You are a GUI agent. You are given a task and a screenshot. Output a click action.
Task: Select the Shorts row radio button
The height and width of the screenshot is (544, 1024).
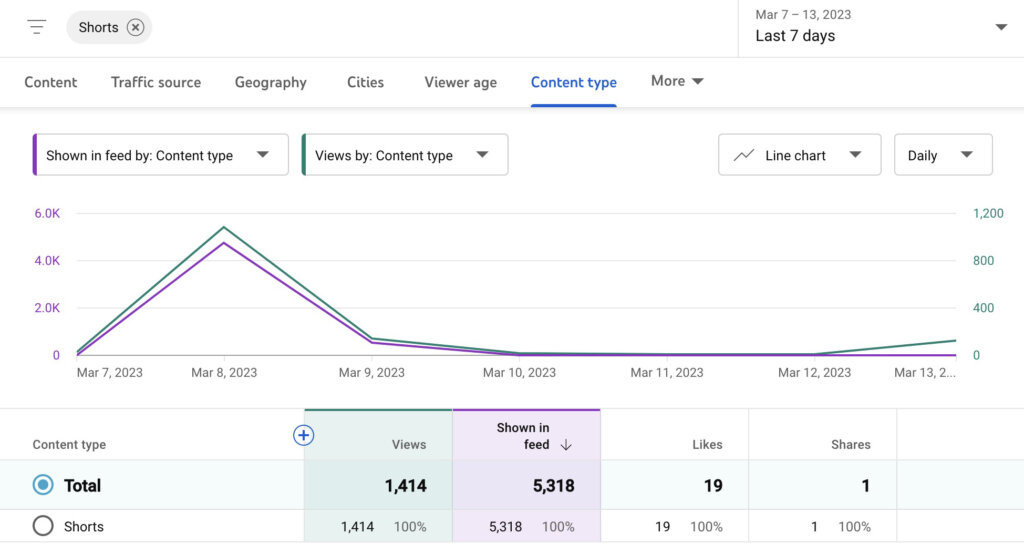coord(43,526)
